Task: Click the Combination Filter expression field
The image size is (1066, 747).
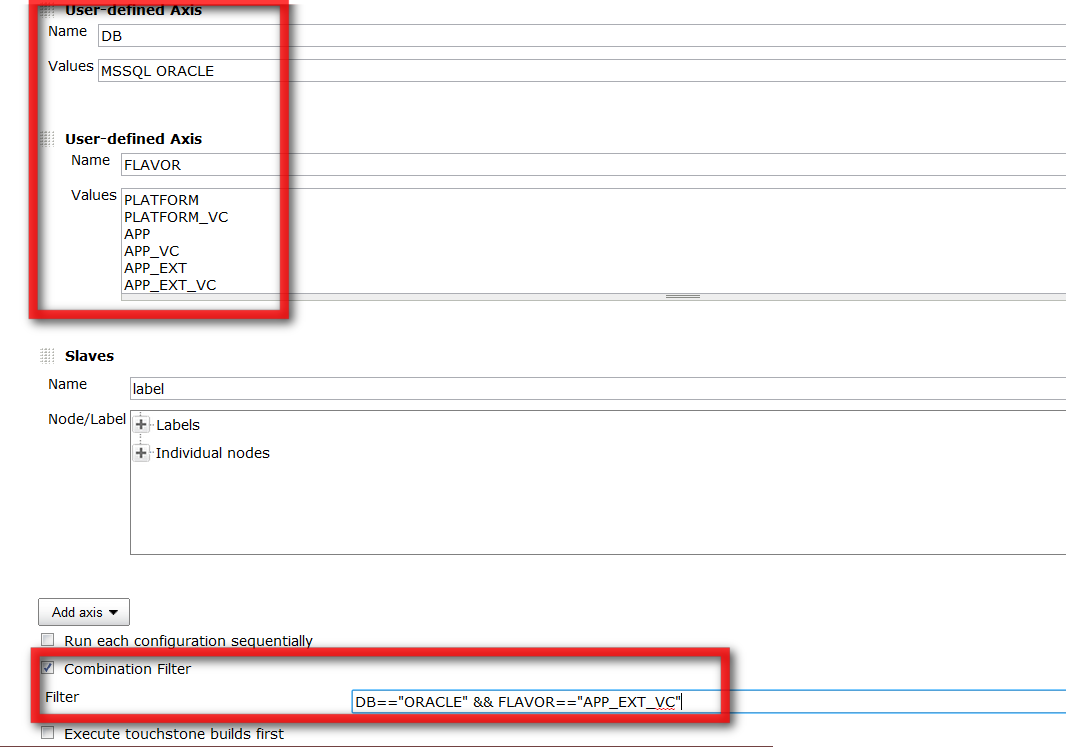Action: tap(708, 701)
